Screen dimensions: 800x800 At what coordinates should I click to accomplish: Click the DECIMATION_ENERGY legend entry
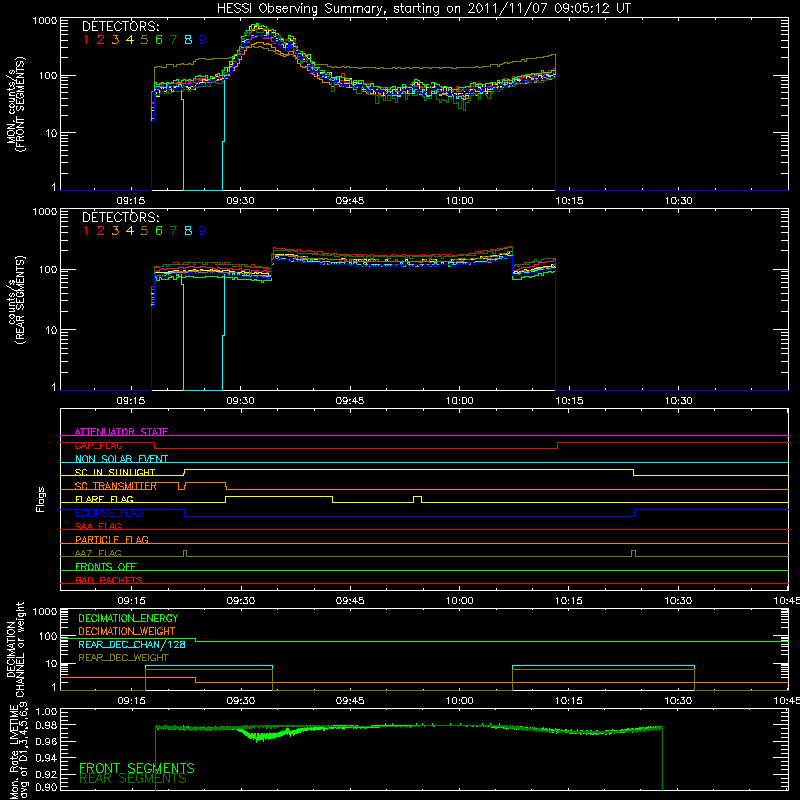point(128,618)
